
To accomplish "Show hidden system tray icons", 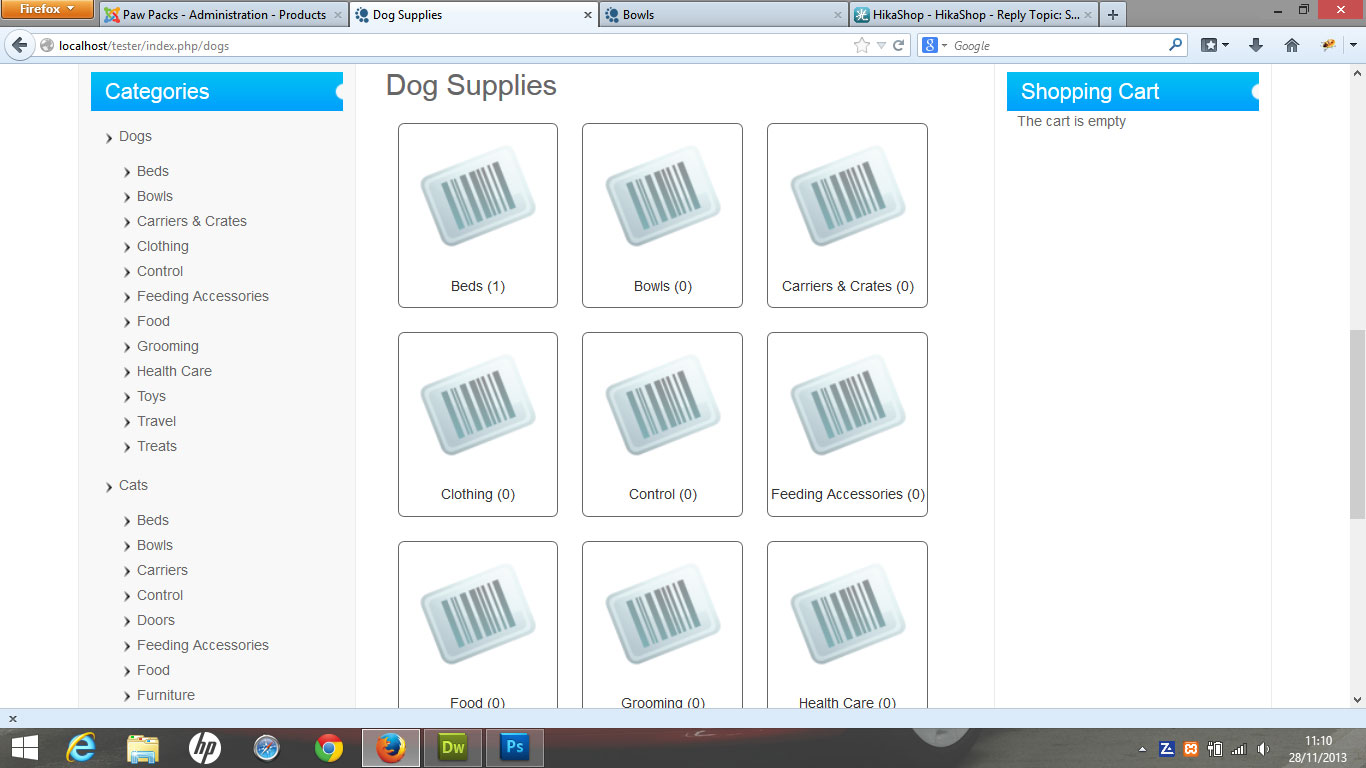I will coord(1143,749).
